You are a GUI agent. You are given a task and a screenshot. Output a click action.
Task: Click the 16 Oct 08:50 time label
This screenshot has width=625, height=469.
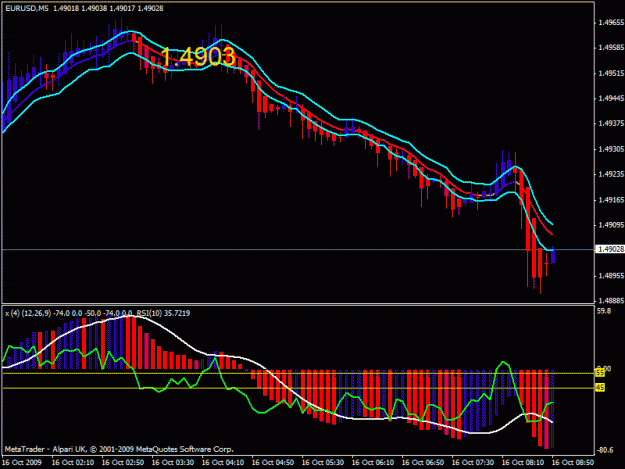coord(573,462)
